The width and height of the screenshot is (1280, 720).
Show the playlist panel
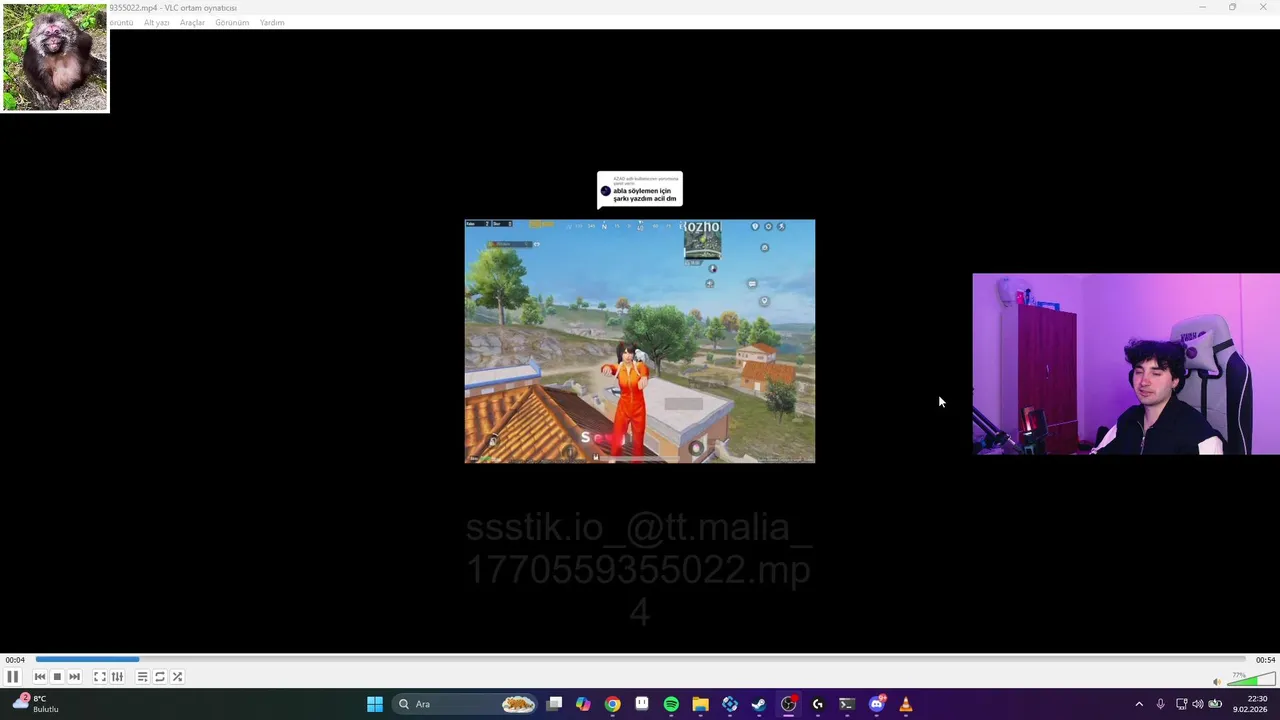[143, 677]
